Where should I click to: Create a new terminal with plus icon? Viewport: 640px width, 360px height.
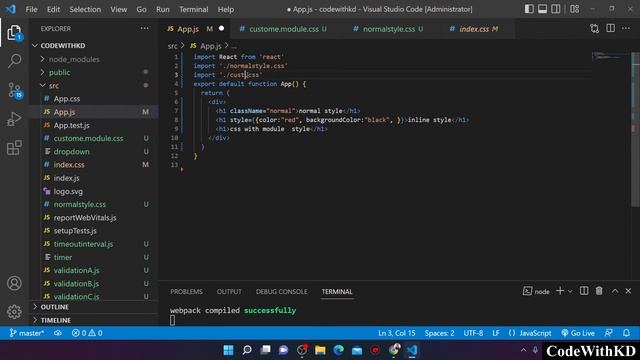click(x=560, y=291)
